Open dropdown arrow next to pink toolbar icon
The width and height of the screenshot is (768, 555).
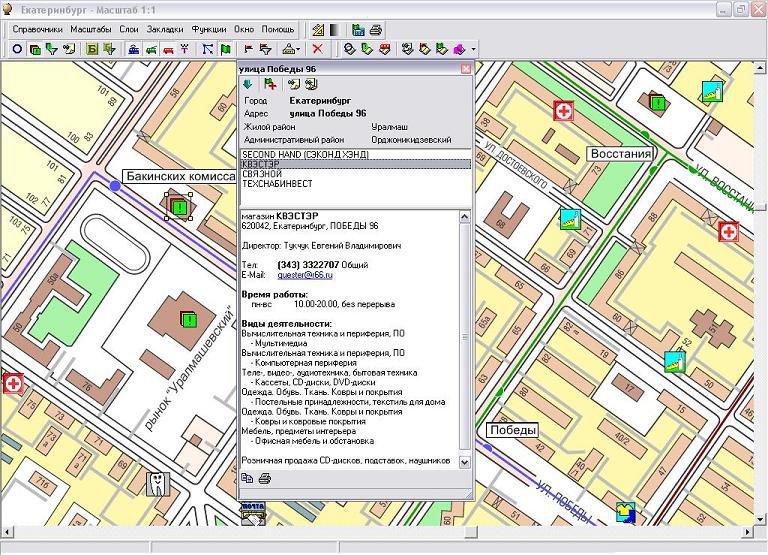[473, 49]
